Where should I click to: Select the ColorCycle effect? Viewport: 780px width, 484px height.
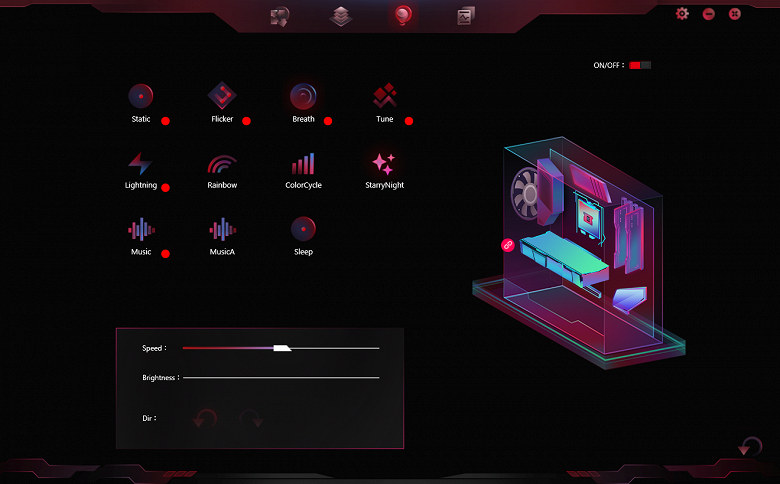pos(303,164)
